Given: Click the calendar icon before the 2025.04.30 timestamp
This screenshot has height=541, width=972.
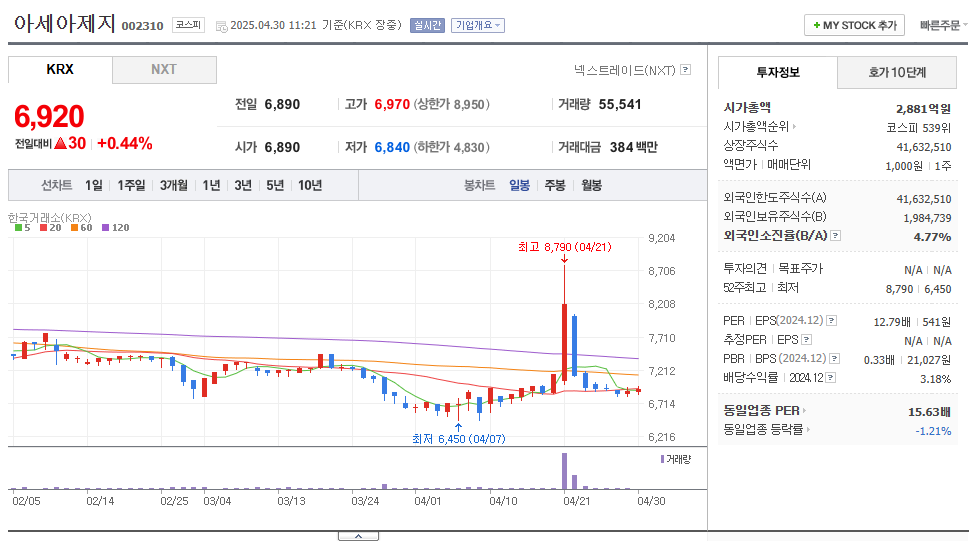Looking at the screenshot, I should [x=221, y=26].
